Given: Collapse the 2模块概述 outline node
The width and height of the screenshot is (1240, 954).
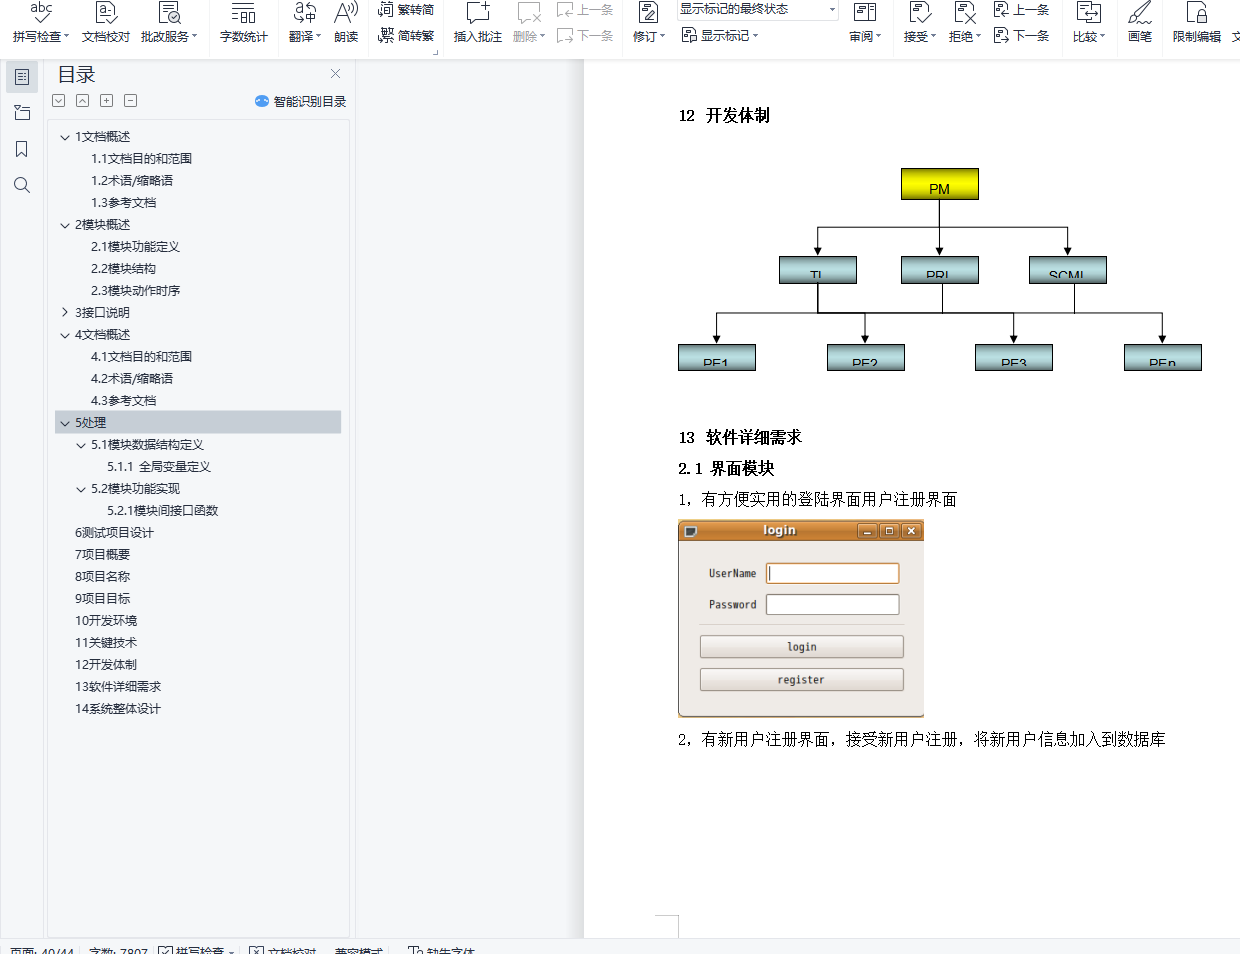Looking at the screenshot, I should click(x=65, y=225).
